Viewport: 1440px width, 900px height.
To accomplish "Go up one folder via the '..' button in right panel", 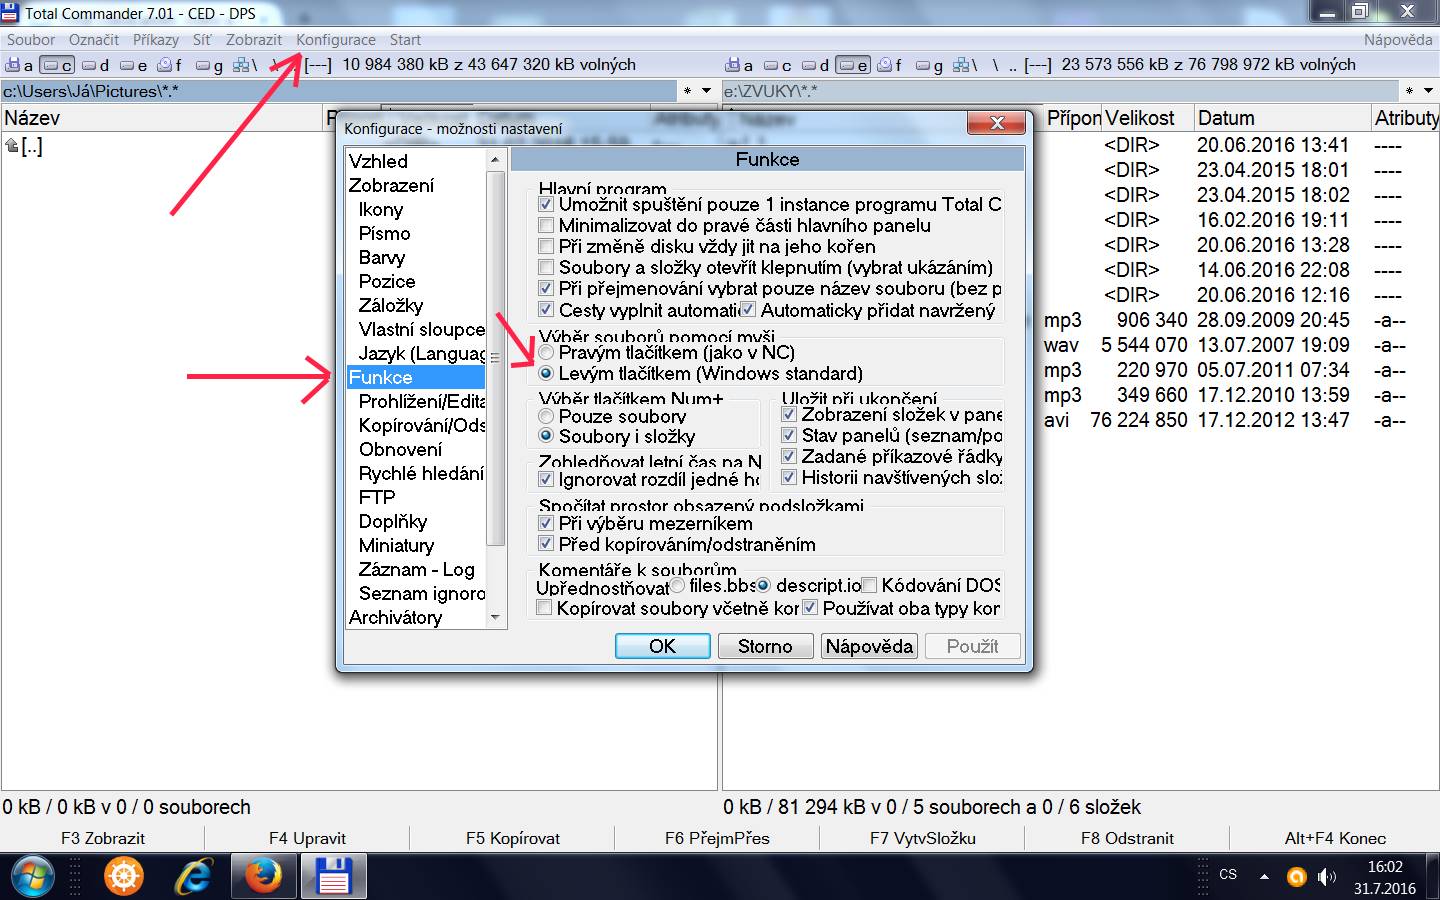I will (1013, 65).
